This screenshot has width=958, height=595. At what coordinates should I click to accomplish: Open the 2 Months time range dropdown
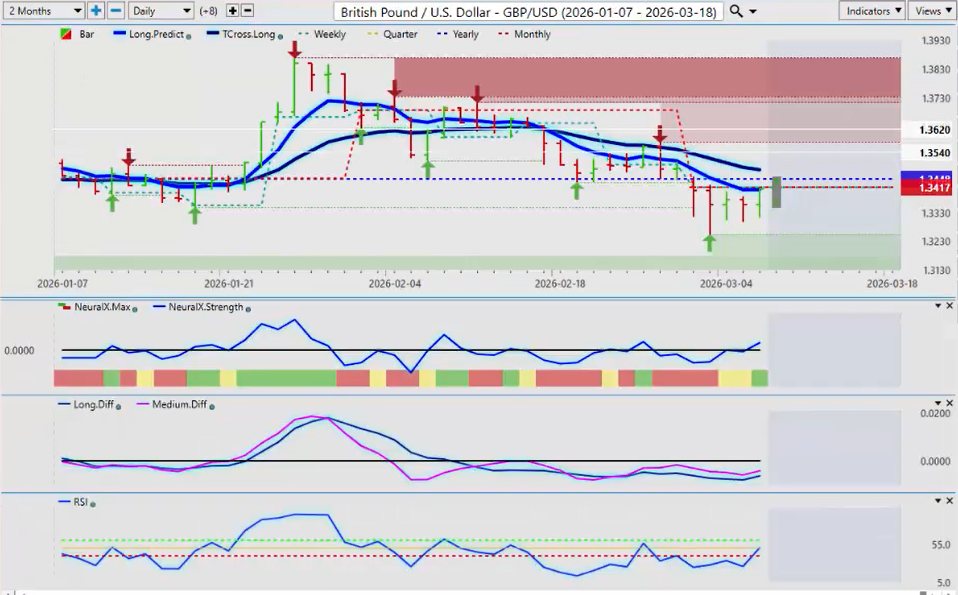[44, 10]
